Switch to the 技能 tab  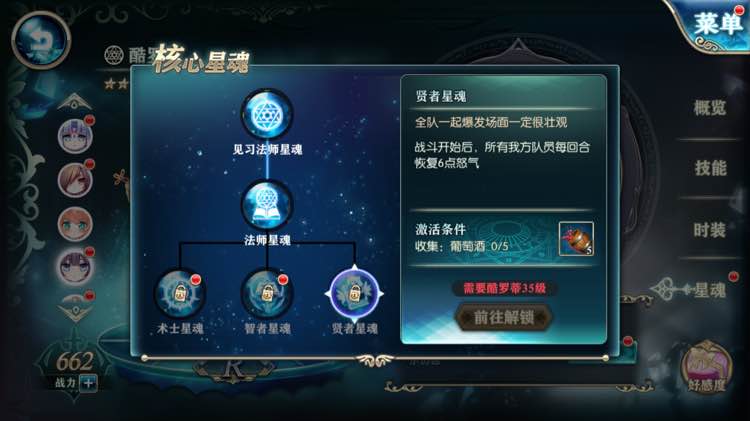point(710,168)
